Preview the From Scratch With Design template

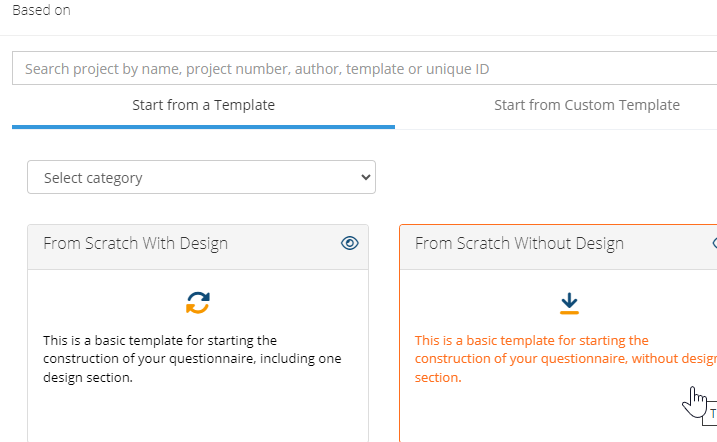pos(349,243)
